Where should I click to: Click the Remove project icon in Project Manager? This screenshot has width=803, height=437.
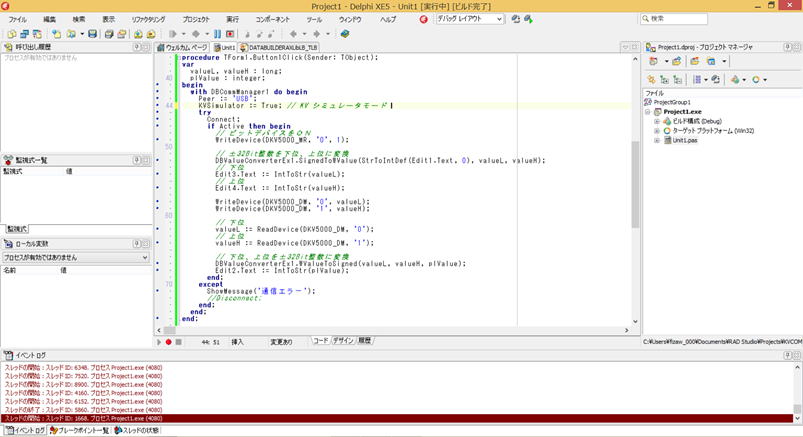(x=694, y=61)
